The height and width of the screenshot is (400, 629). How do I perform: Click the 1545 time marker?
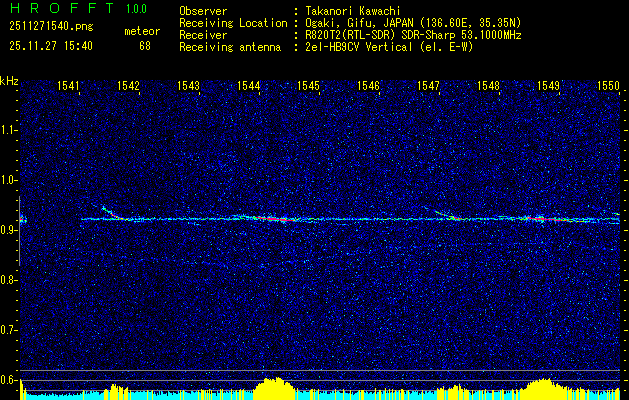[x=308, y=85]
